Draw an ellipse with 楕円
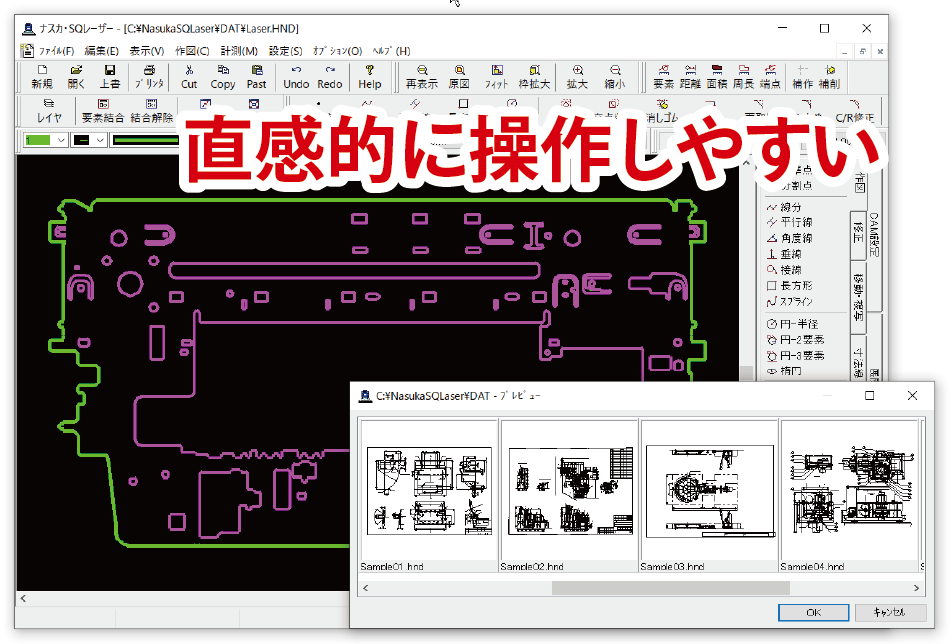The height and width of the screenshot is (644, 950). click(x=784, y=371)
